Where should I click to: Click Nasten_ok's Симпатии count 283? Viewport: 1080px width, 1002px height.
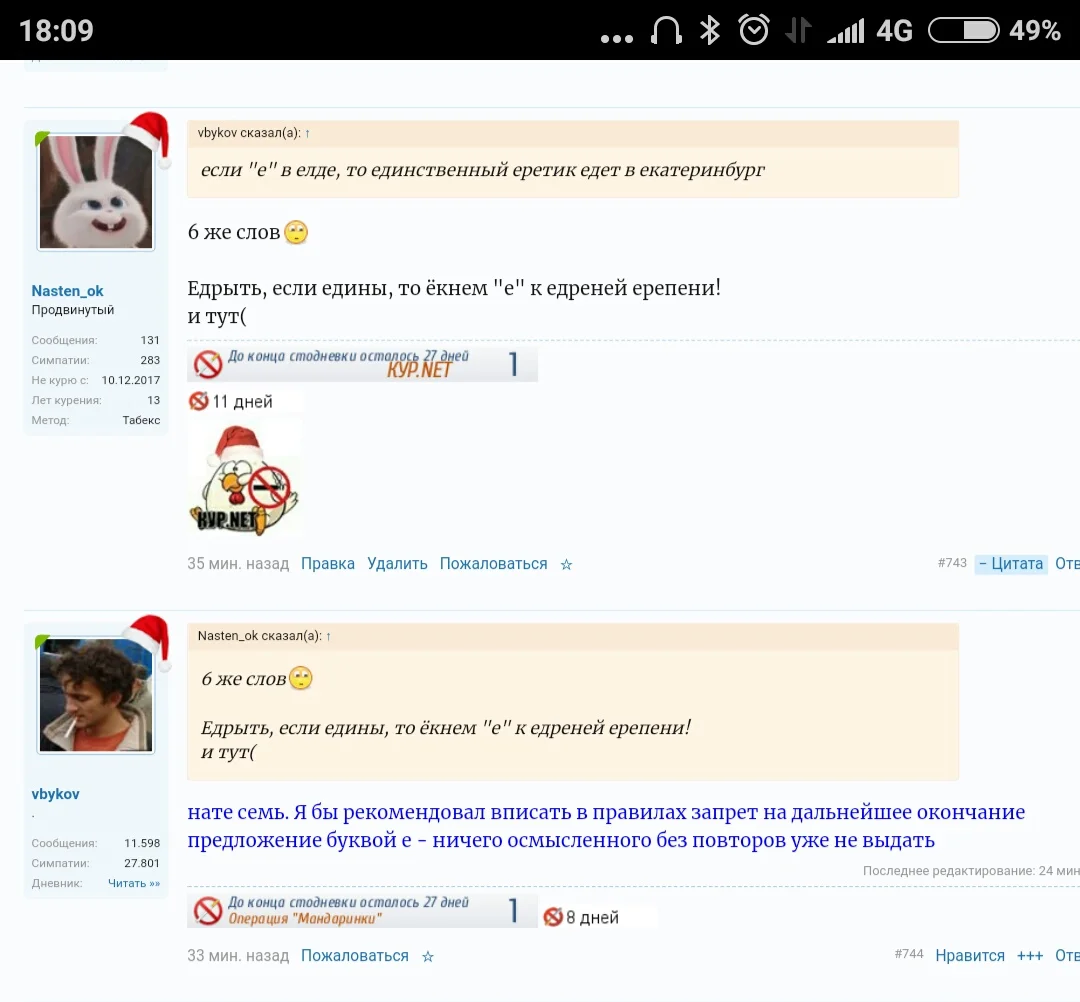click(x=150, y=360)
